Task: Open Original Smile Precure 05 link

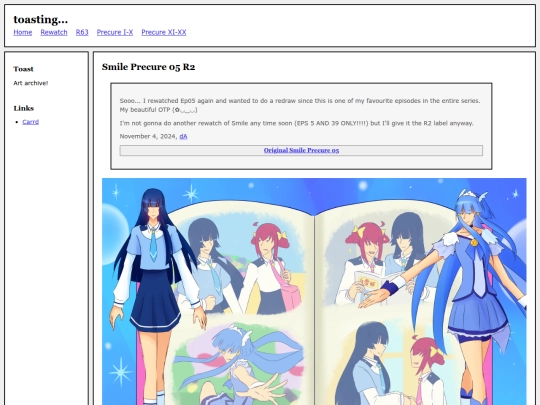Action: coord(301,150)
